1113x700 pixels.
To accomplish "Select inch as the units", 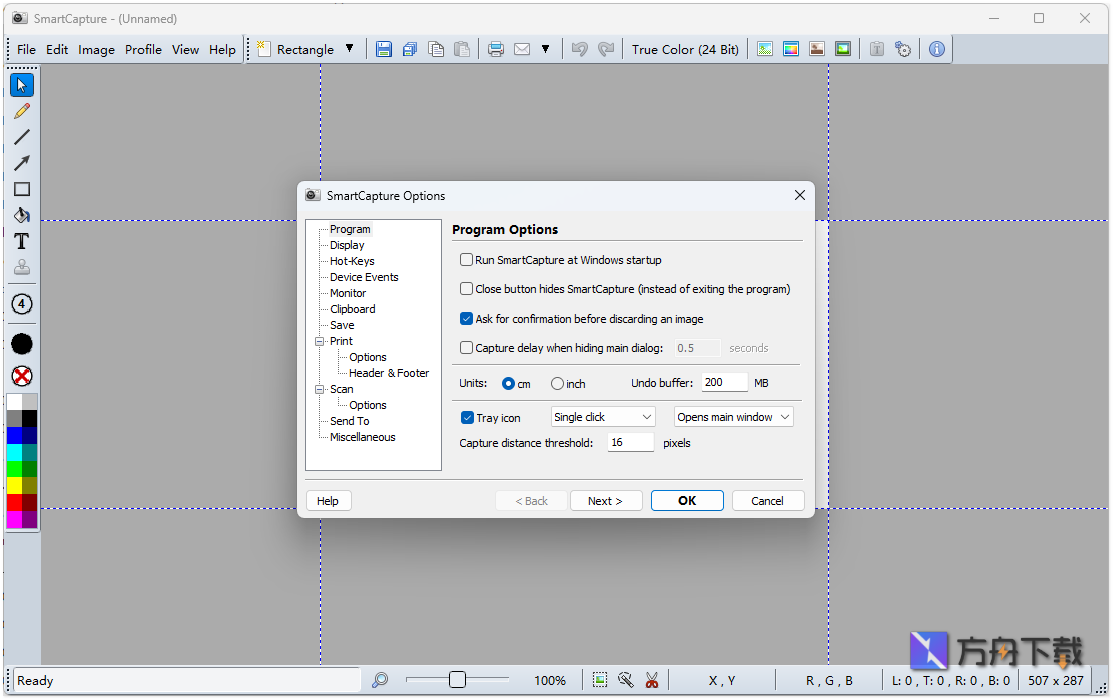I will point(557,384).
